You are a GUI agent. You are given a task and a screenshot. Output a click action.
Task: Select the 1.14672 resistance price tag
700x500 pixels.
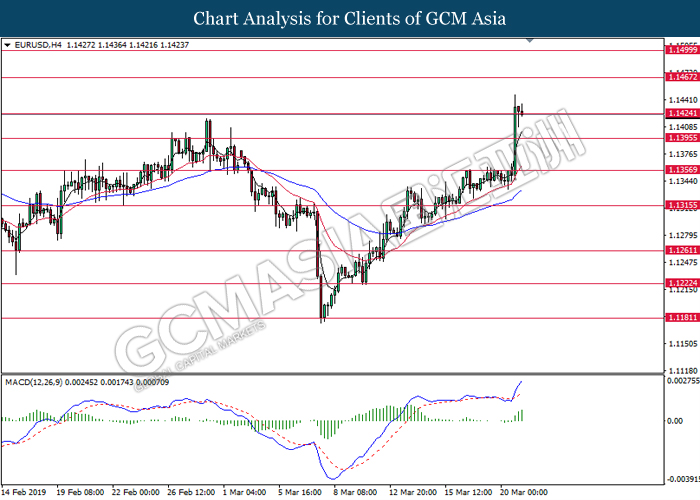pos(682,76)
